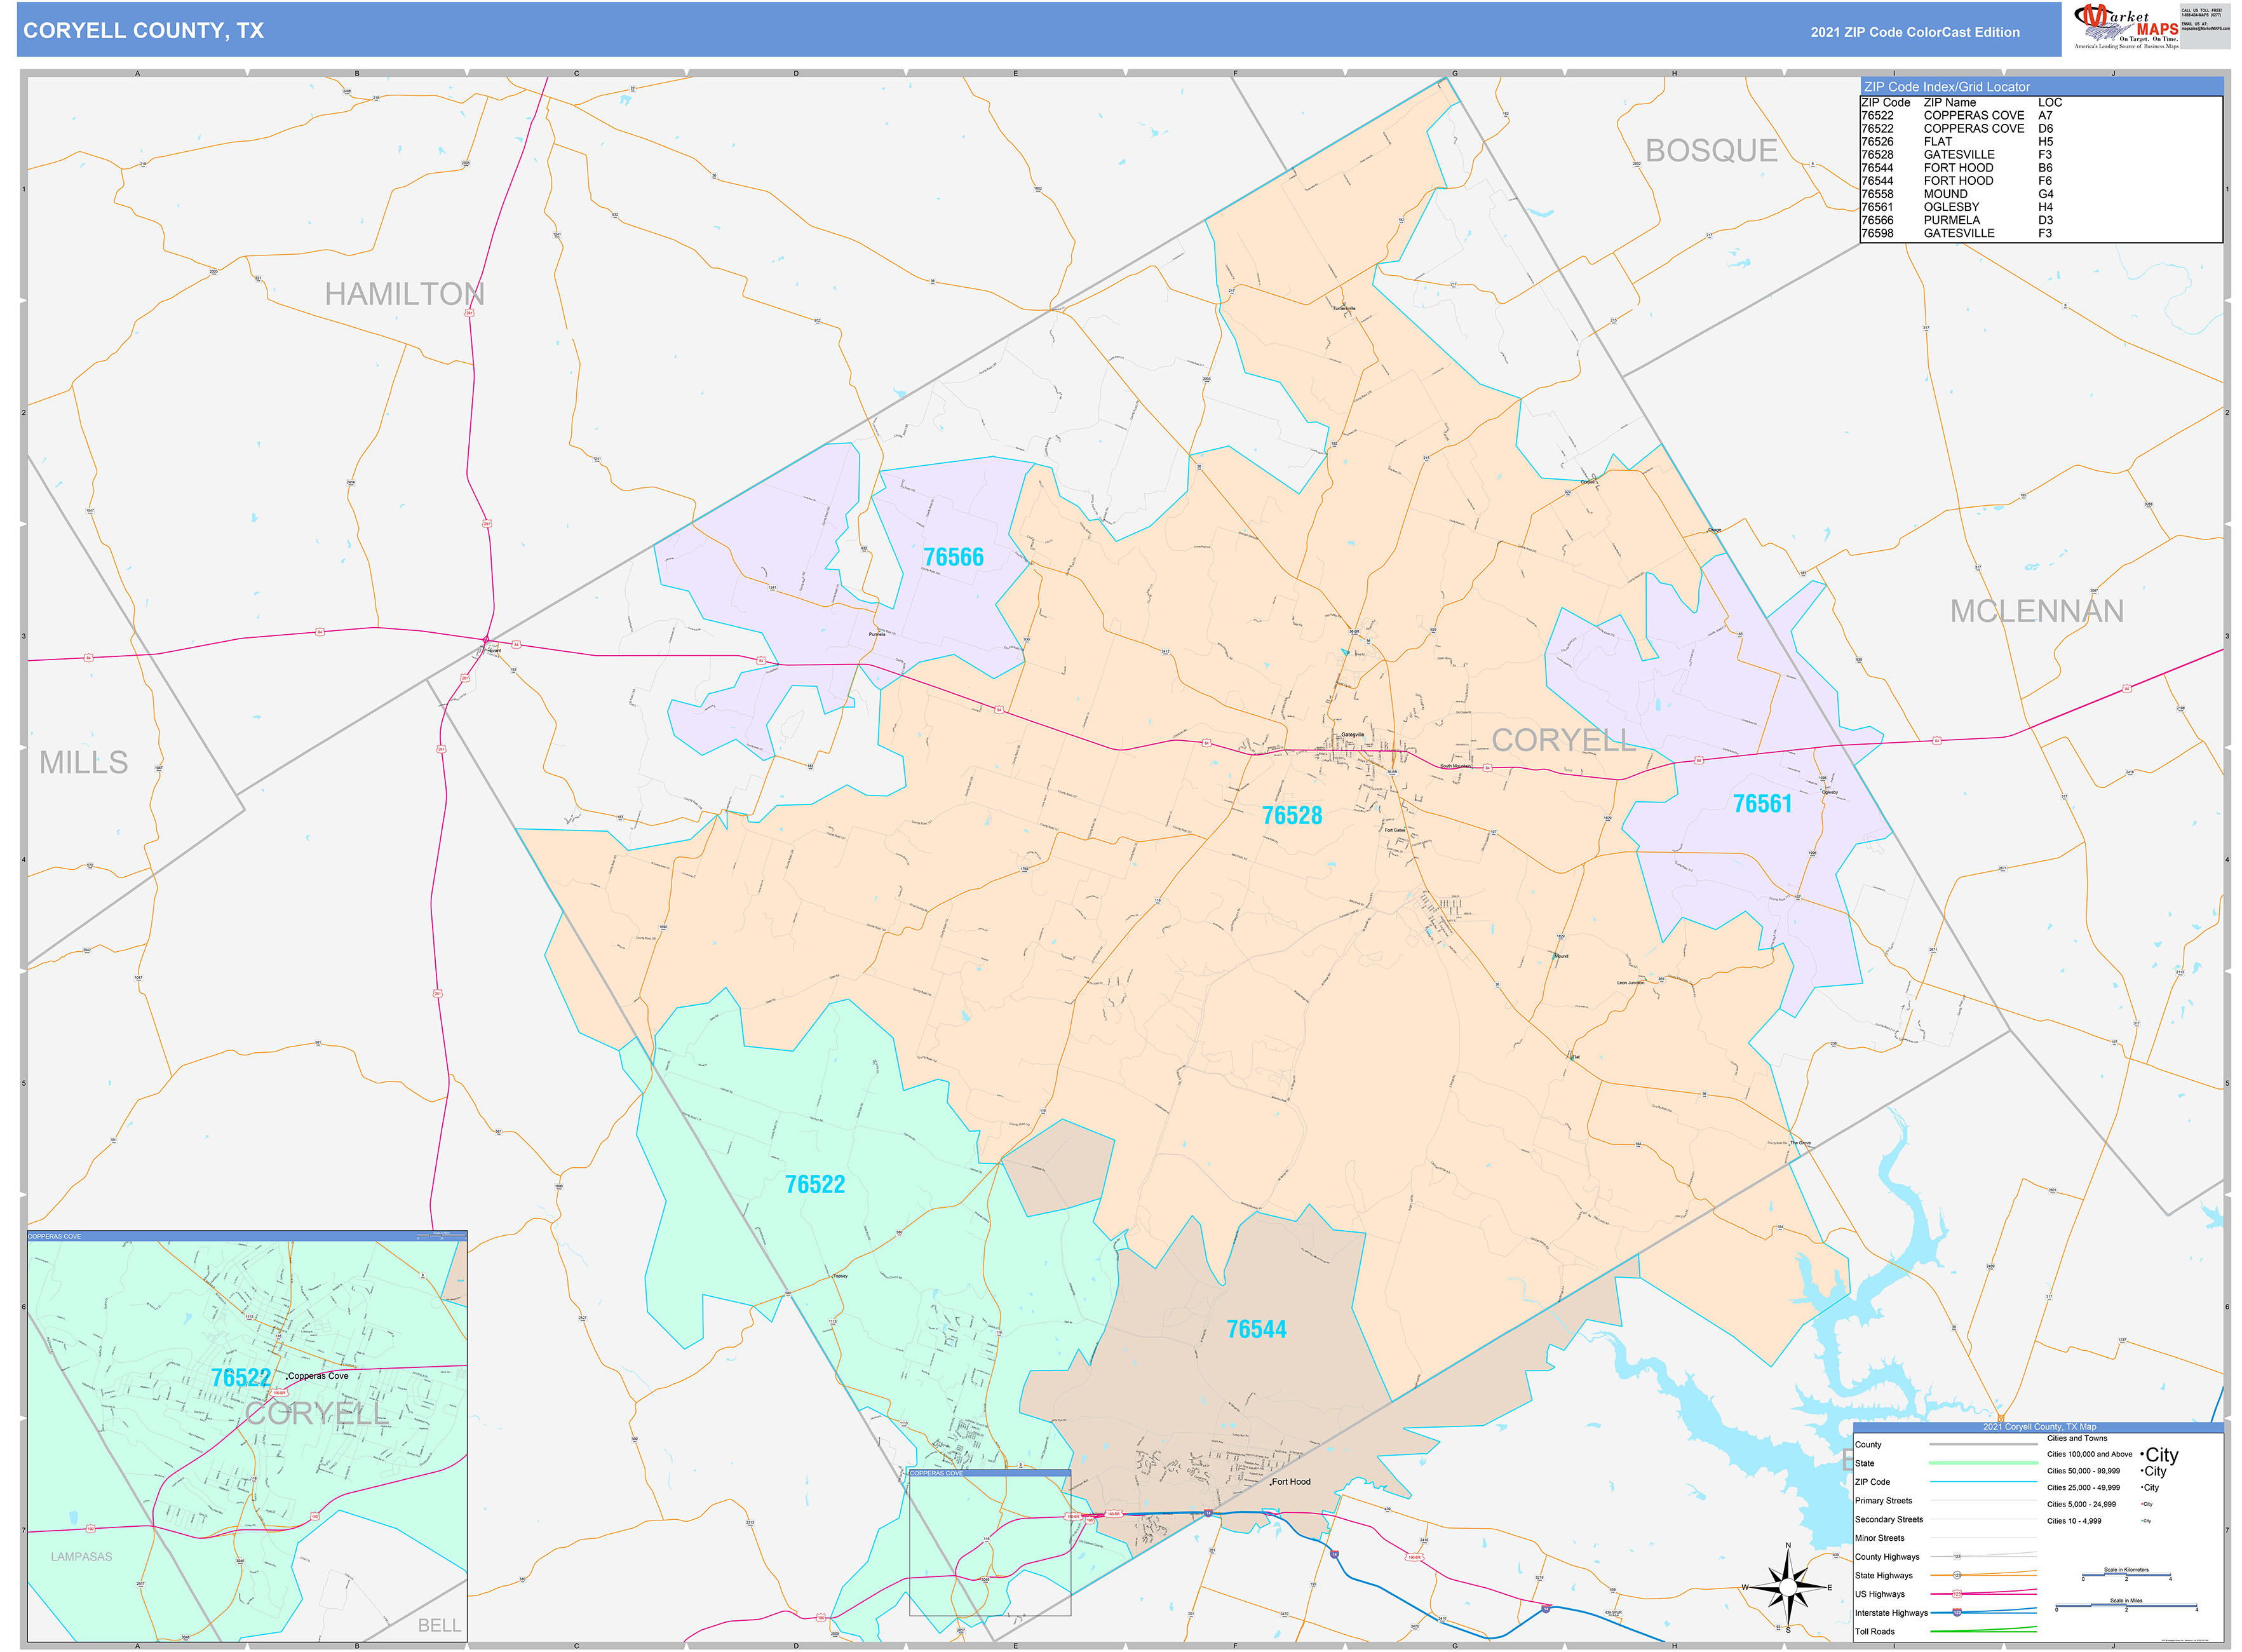Click the Market MAPS logo
Viewport: 2242px width, 1652px height.
[2126, 27]
